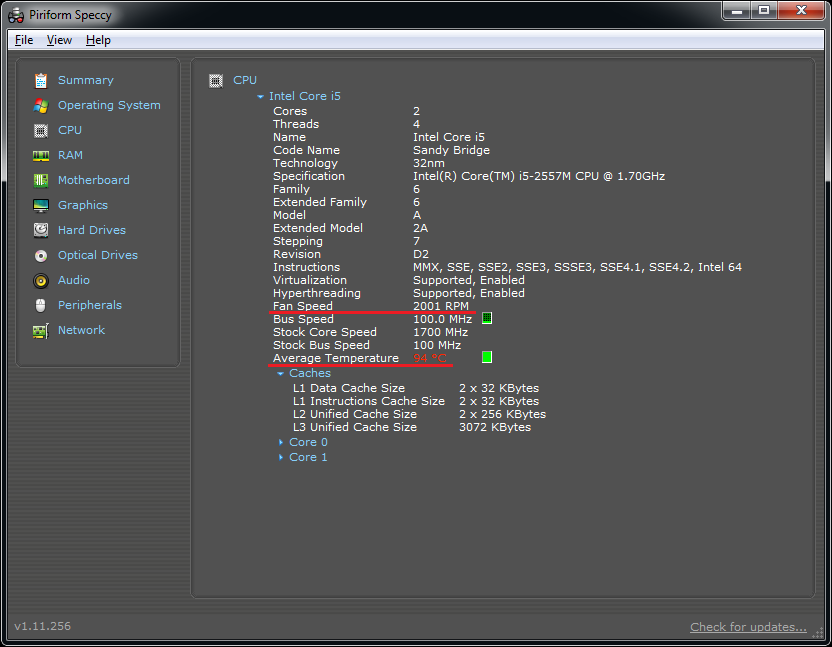Click the Network card icon
Screen dimensions: 832x647
(41, 331)
